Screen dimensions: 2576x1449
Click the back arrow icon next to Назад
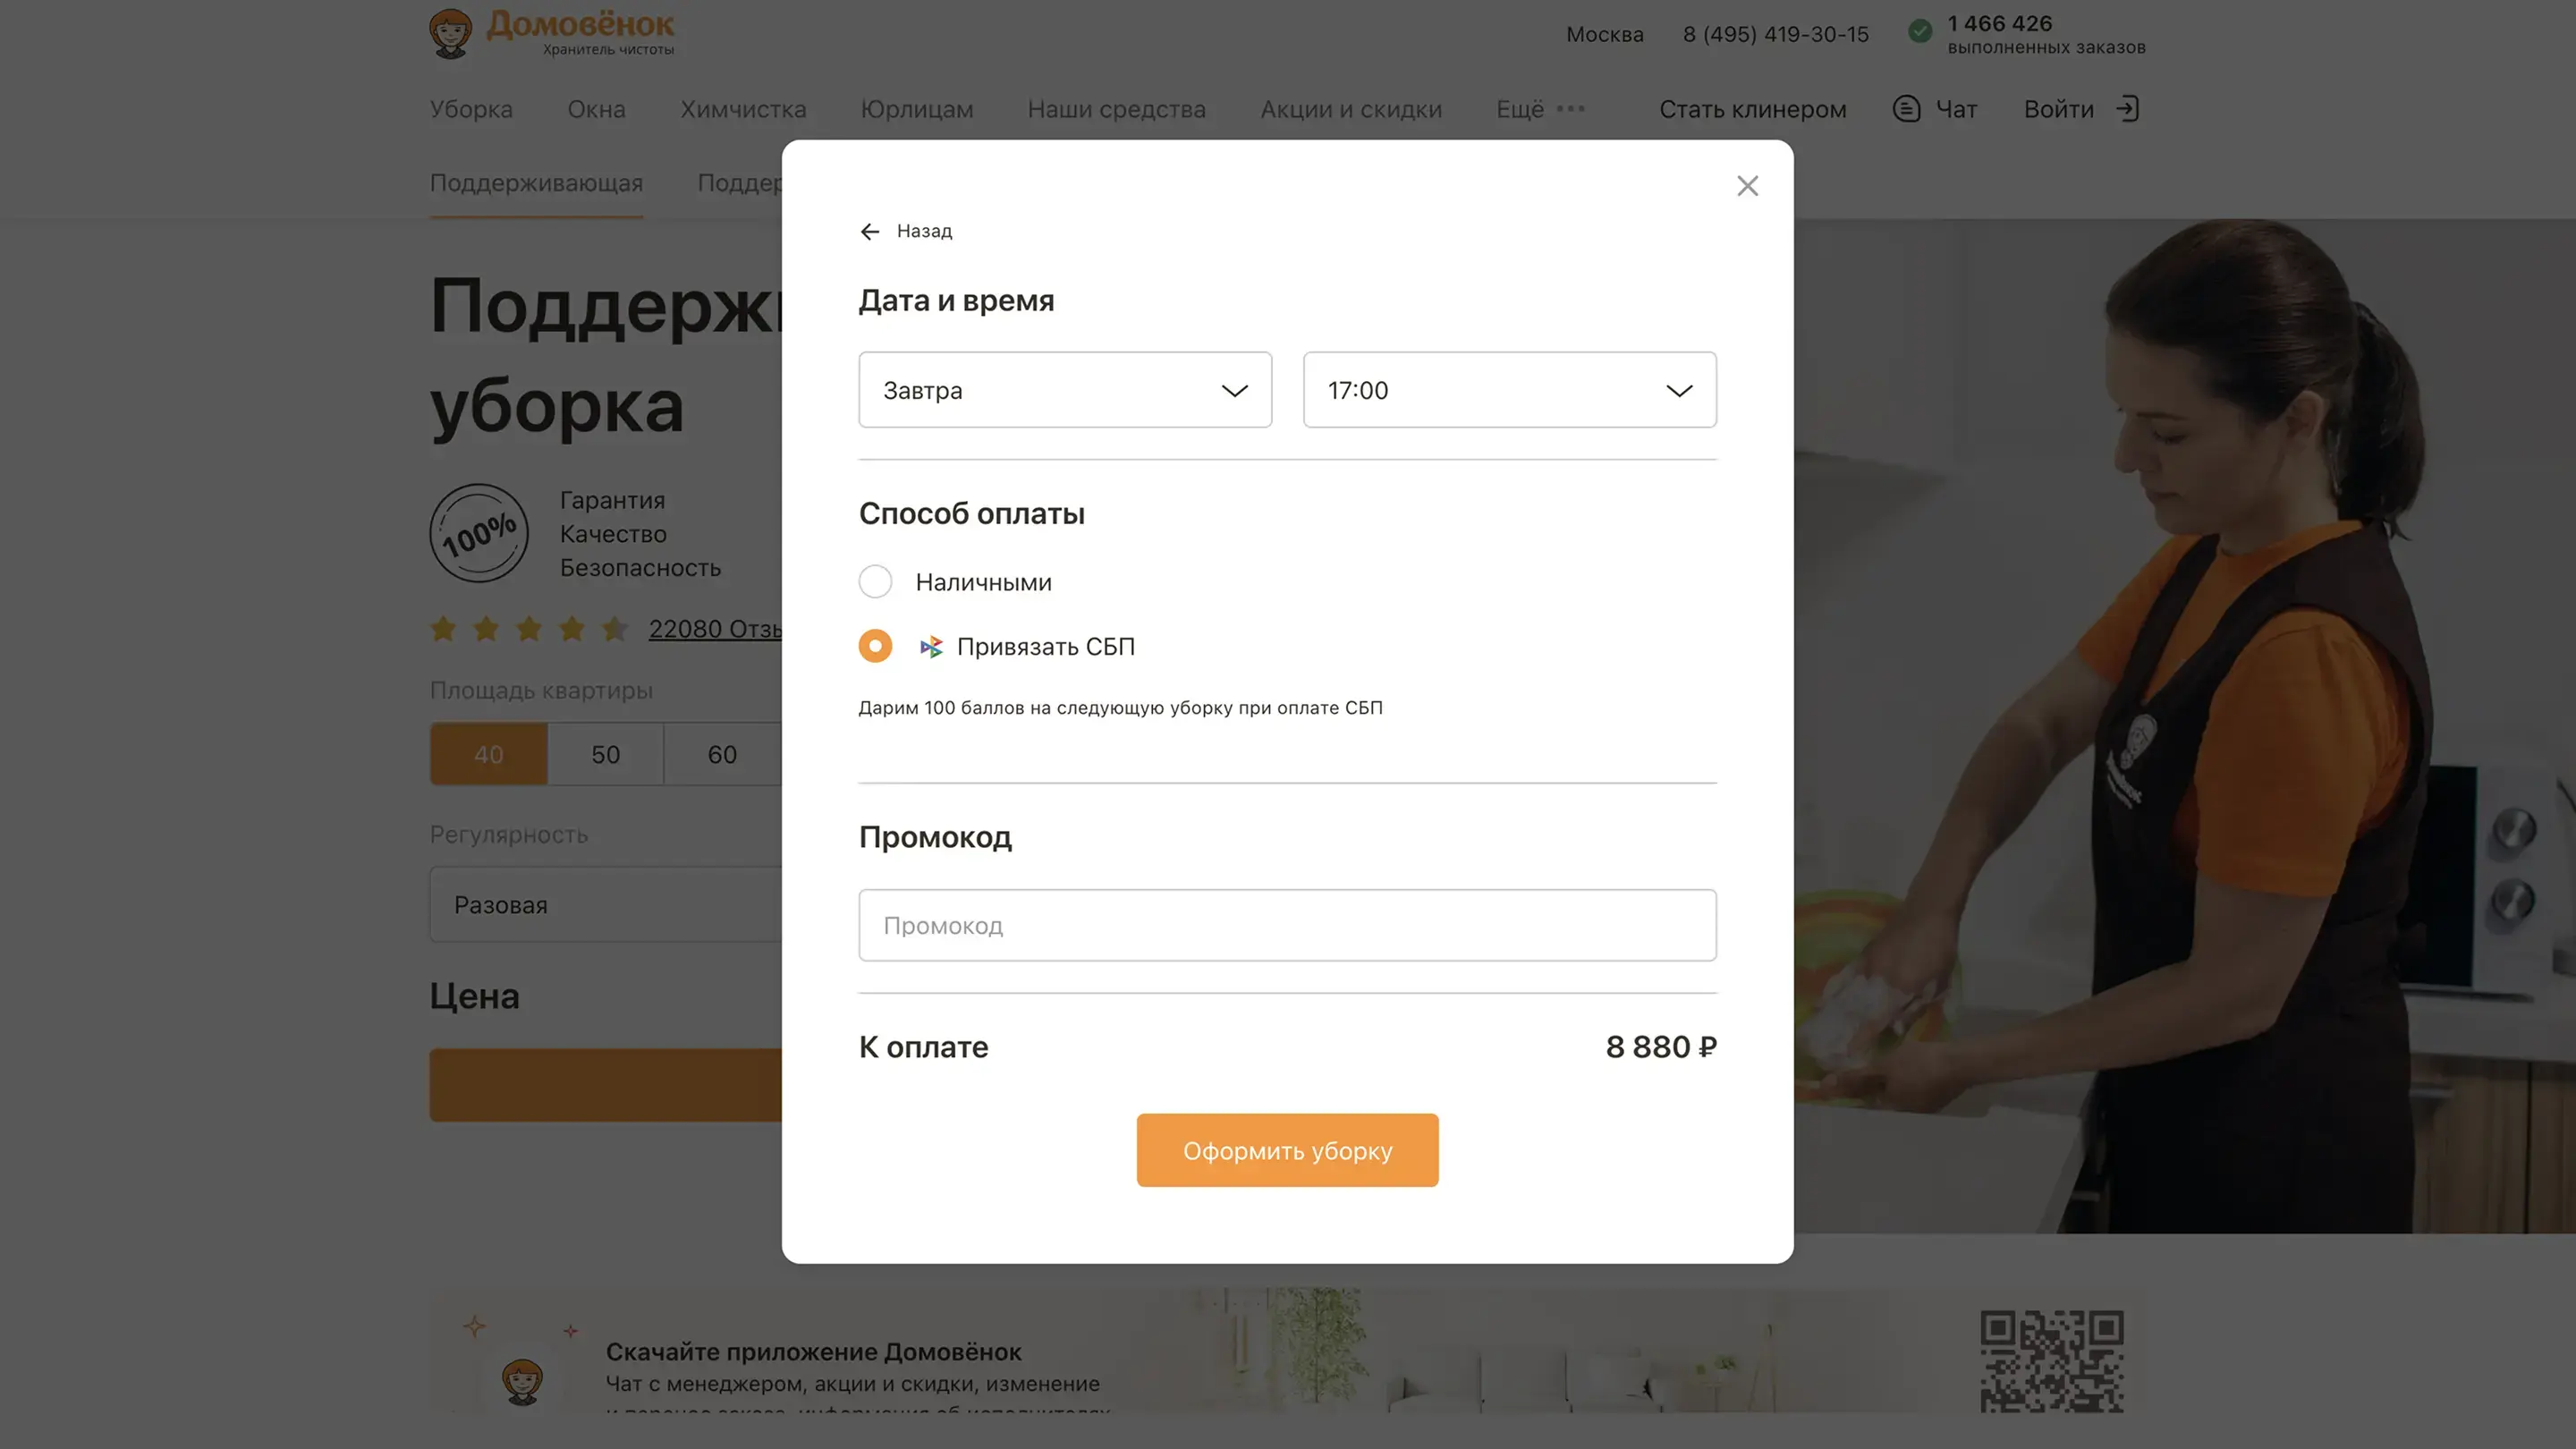click(x=870, y=232)
